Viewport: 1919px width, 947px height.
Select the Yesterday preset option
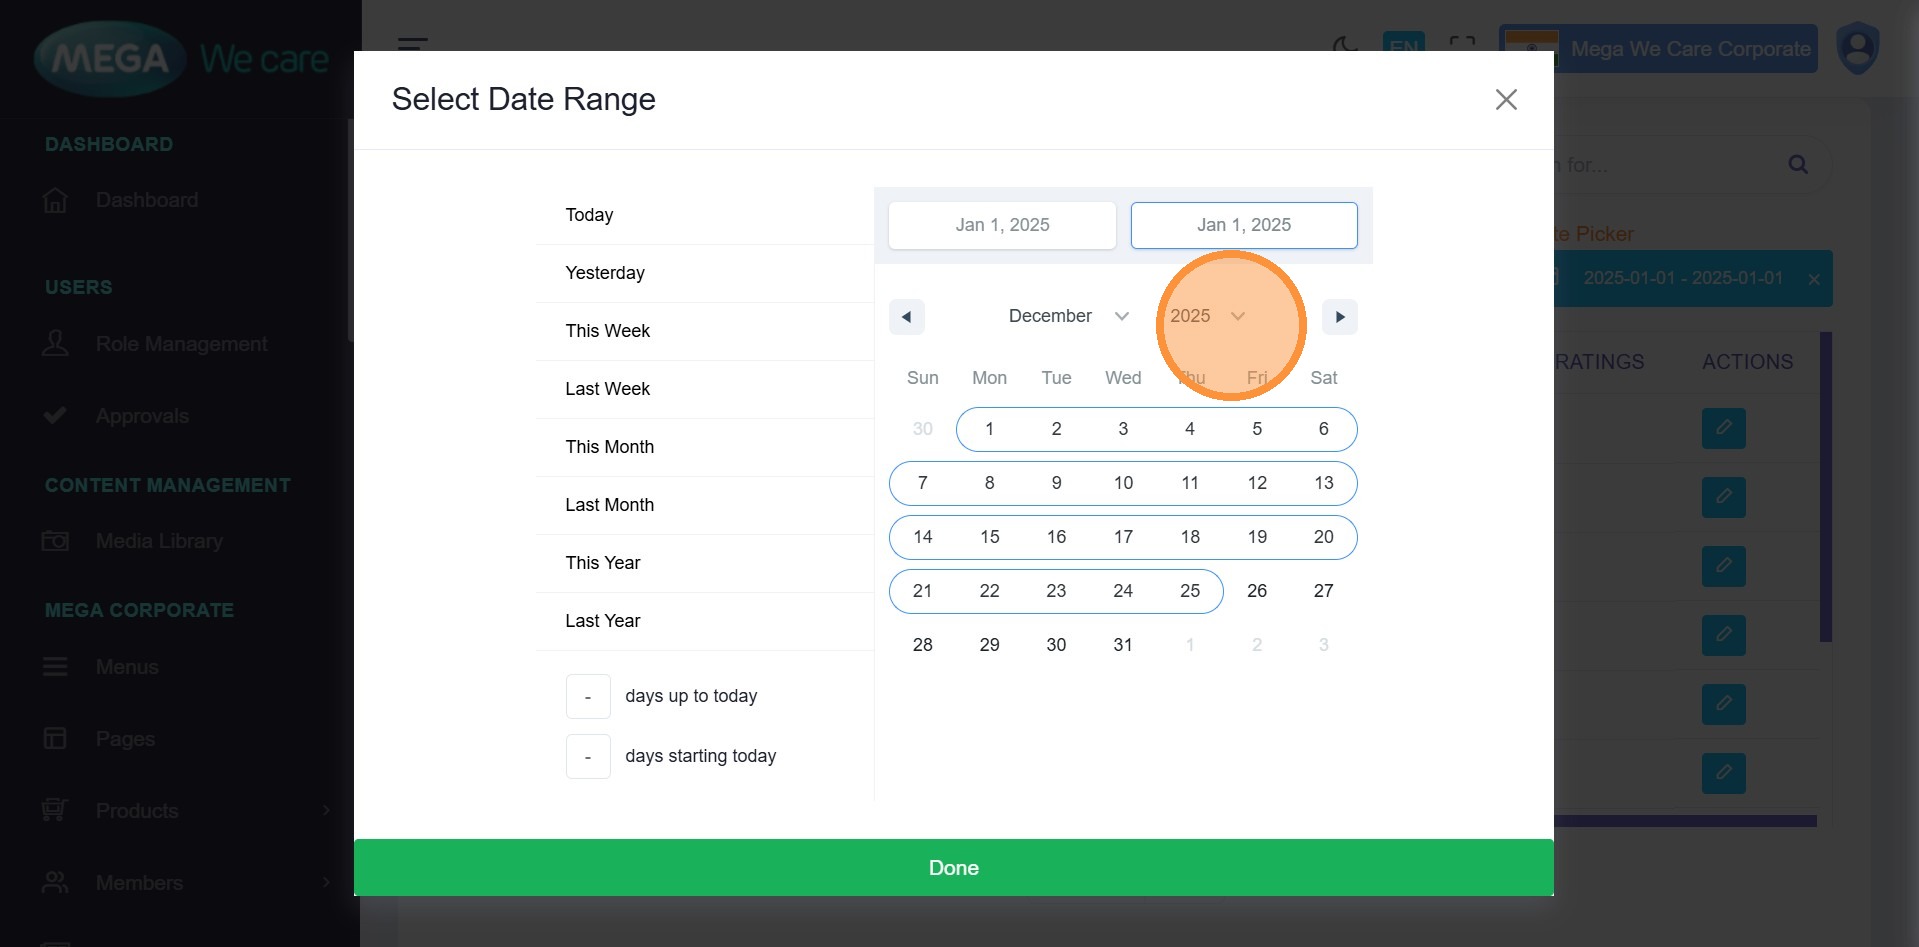604,273
